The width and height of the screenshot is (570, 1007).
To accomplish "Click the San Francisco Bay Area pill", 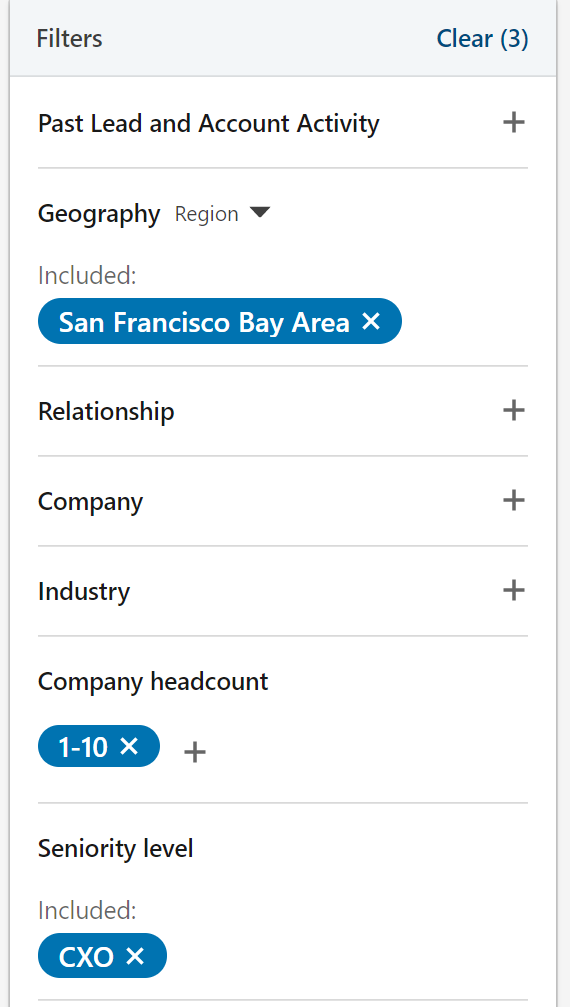I will tap(220, 321).
